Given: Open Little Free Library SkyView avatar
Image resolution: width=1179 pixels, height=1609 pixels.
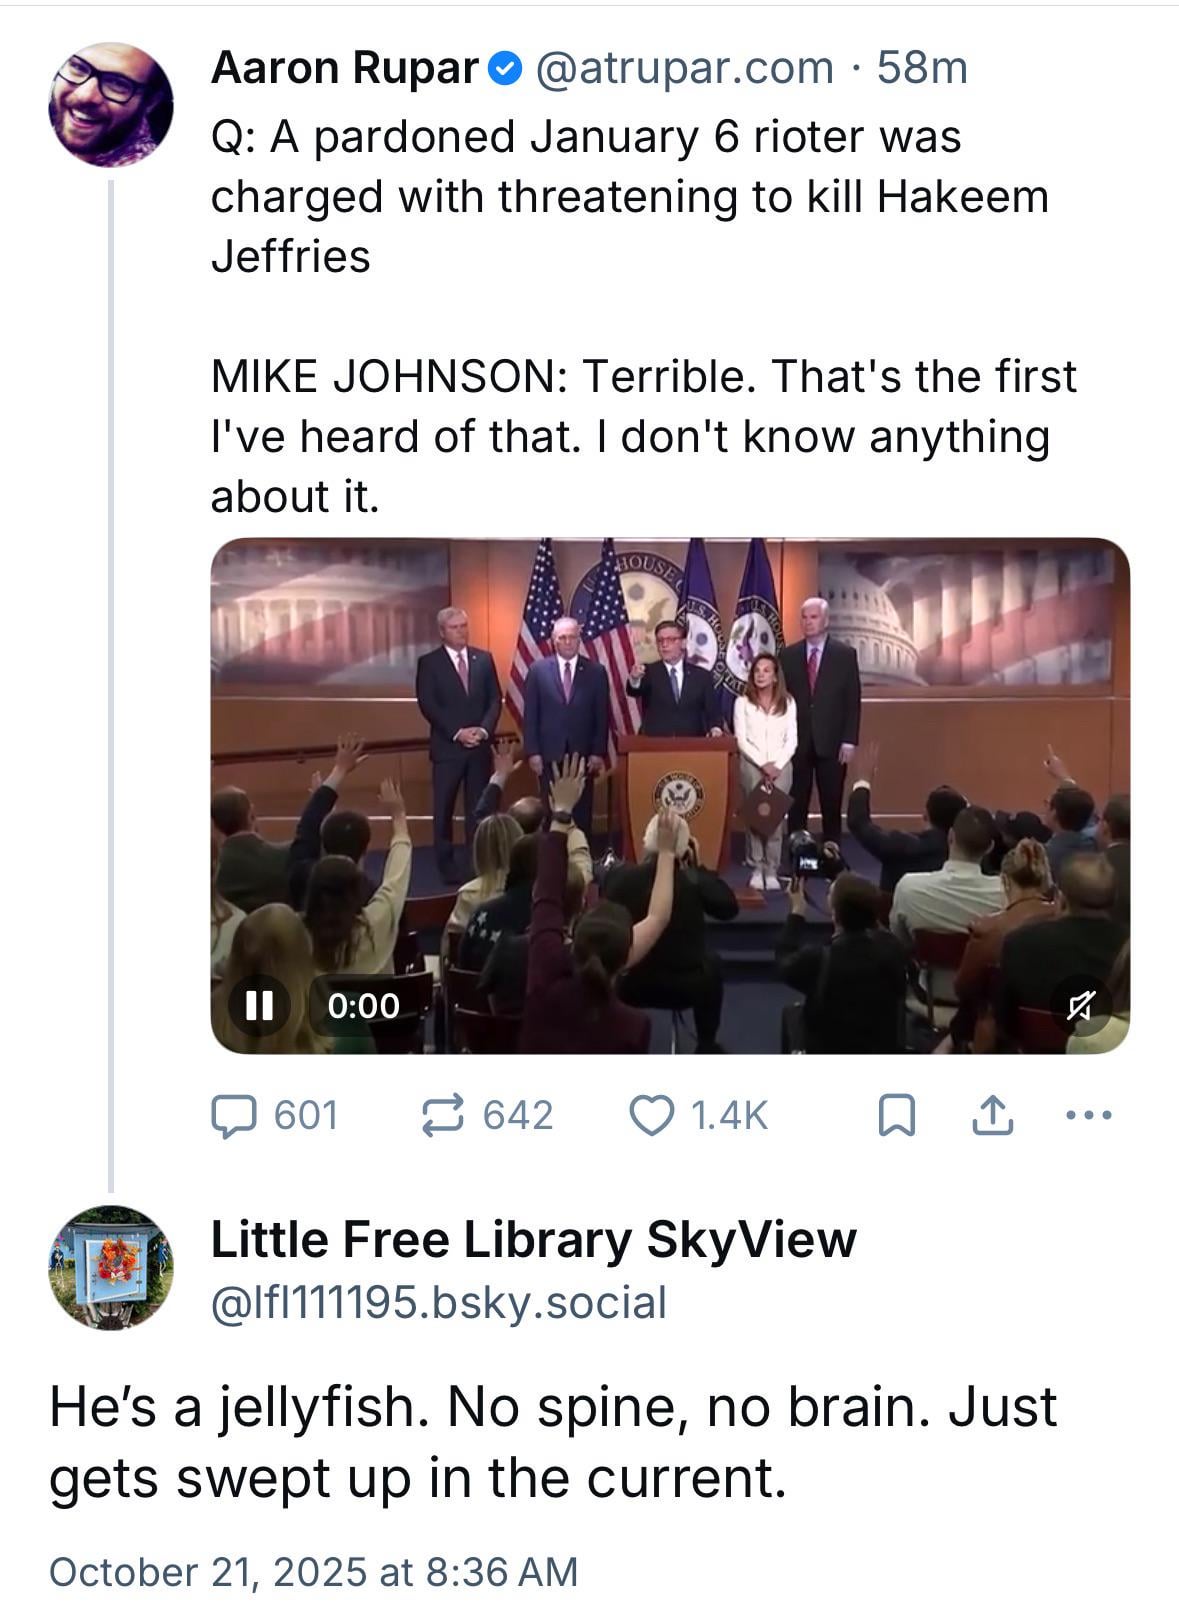Looking at the screenshot, I should (110, 1267).
